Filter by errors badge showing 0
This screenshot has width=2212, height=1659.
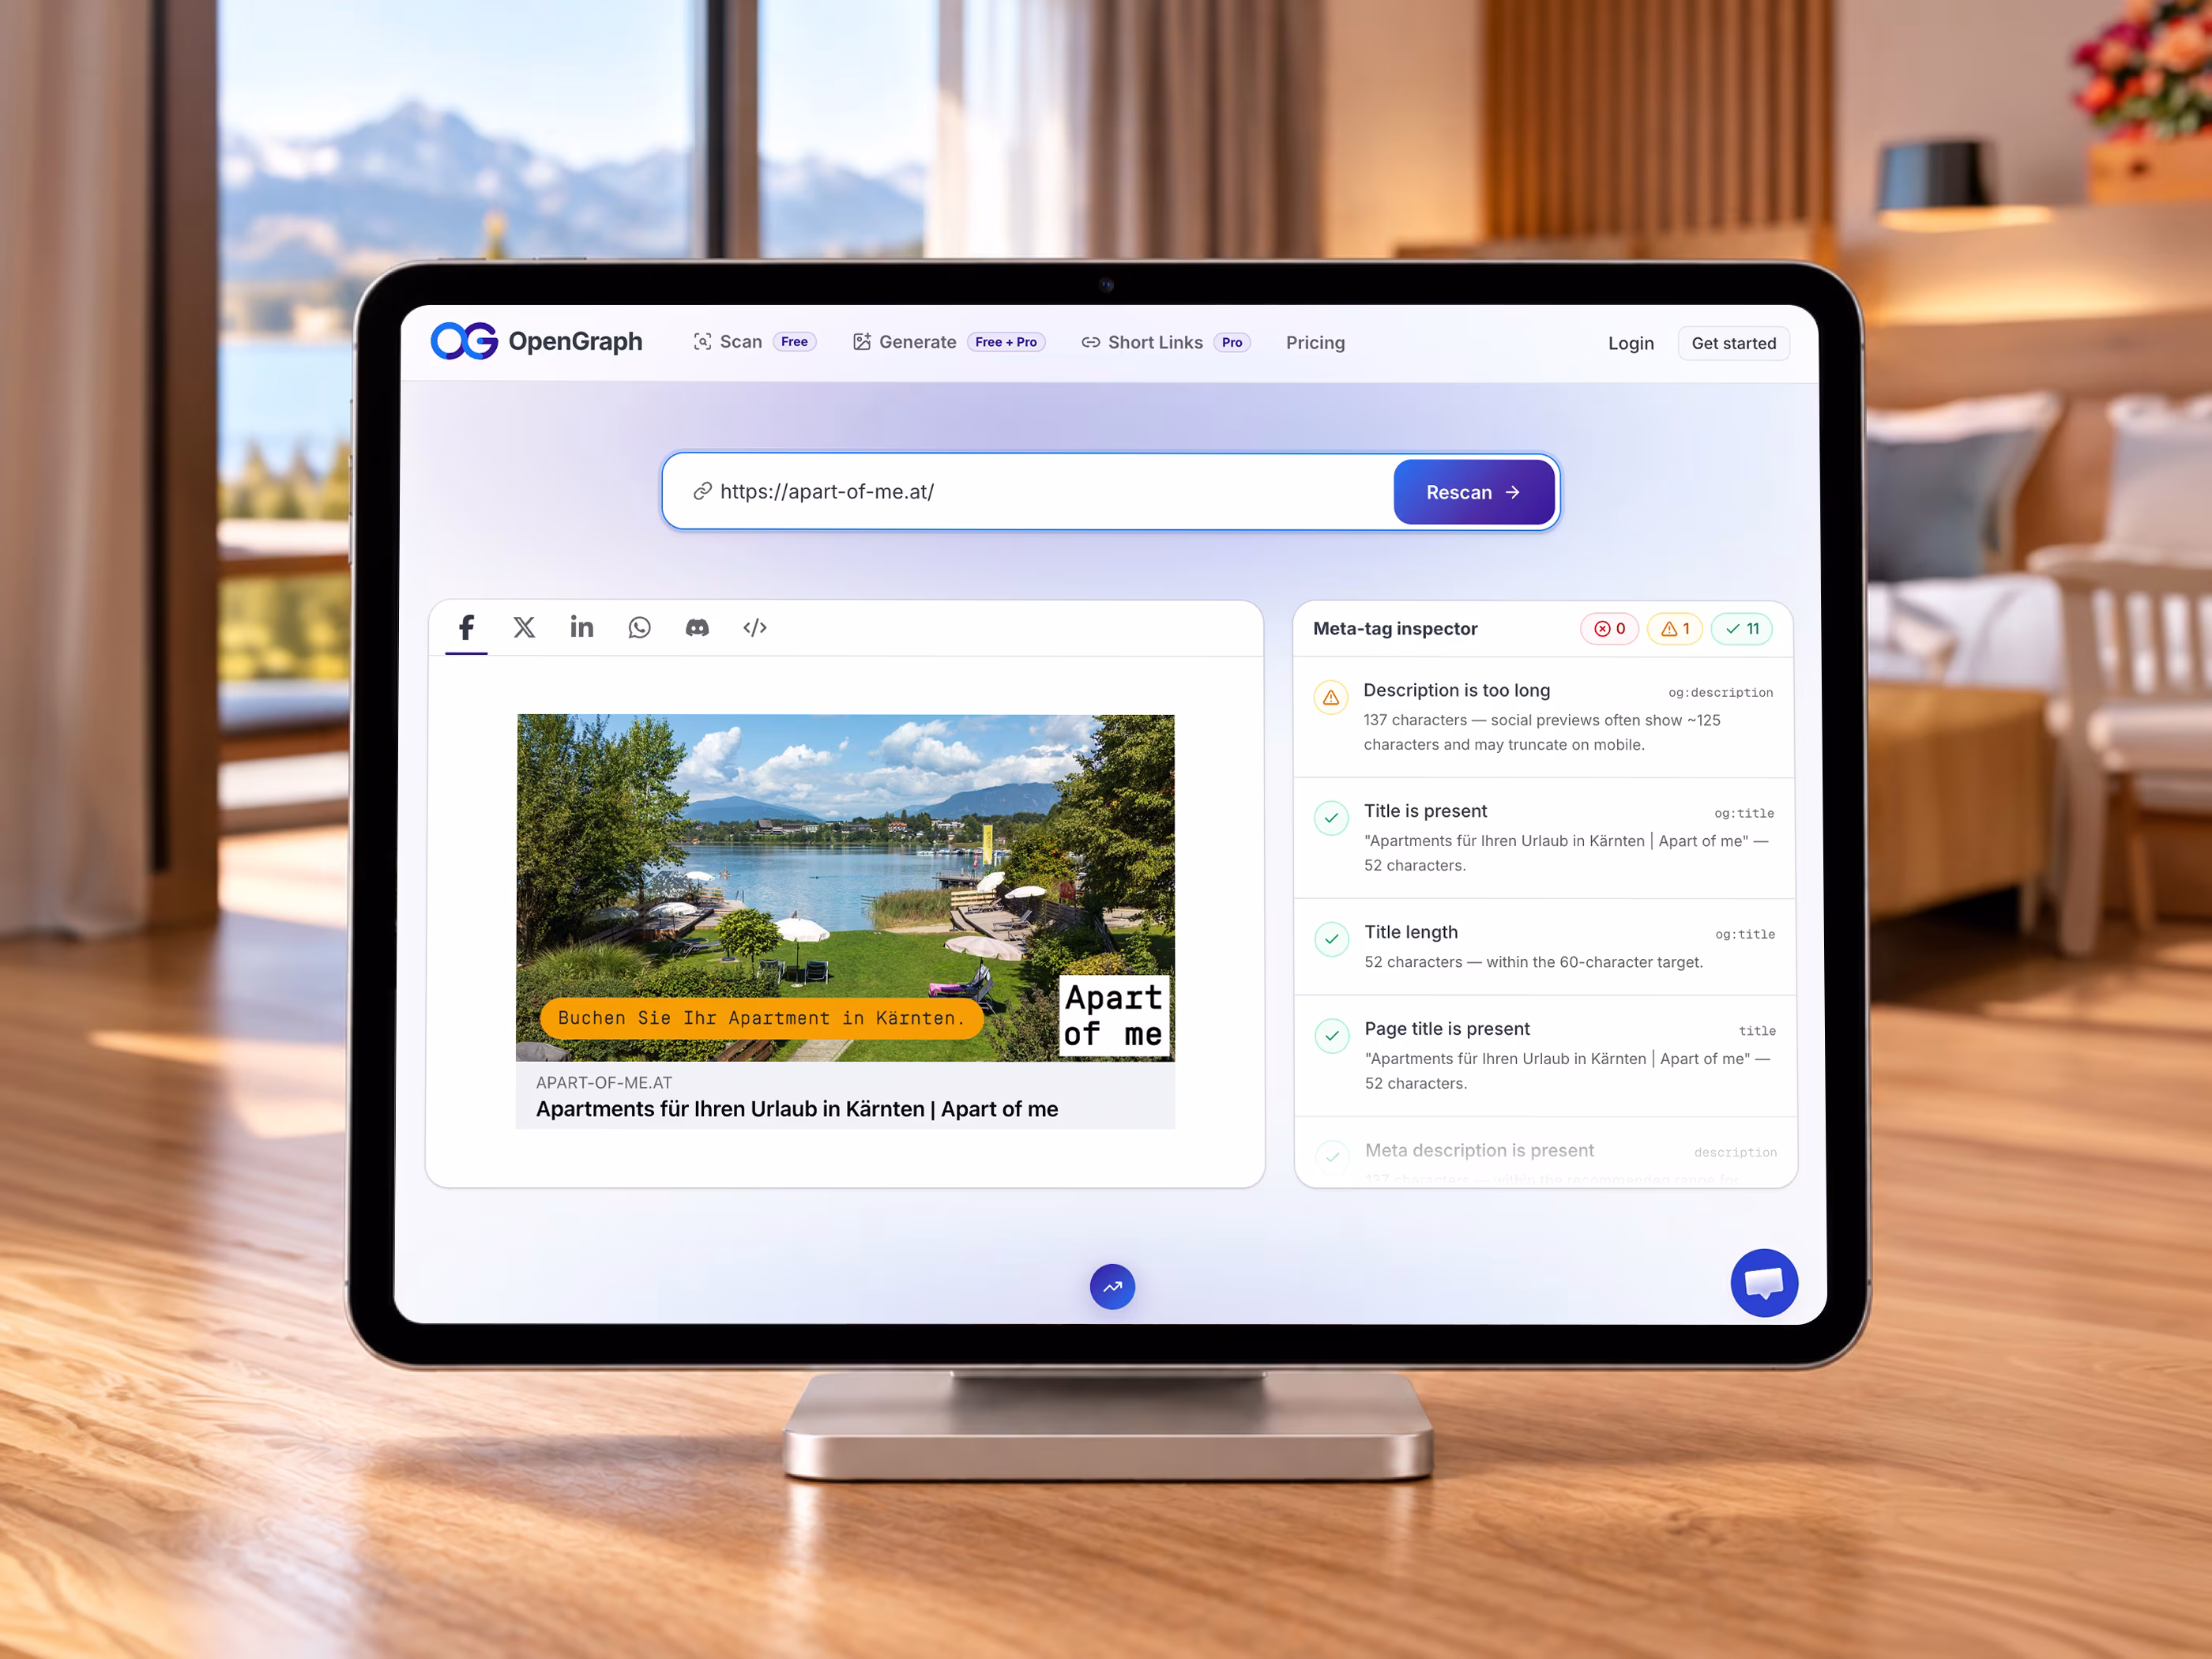pyautogui.click(x=1609, y=629)
